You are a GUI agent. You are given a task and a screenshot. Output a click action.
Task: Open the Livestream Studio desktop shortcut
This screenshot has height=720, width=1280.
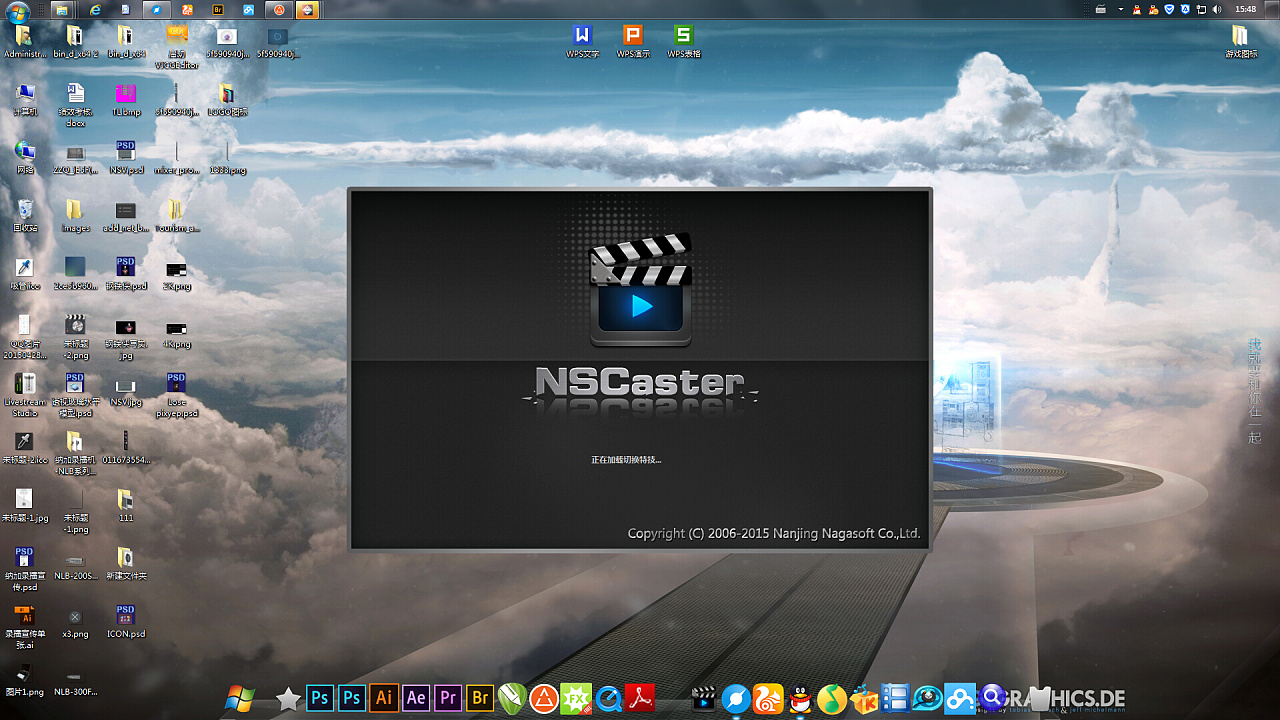click(x=25, y=394)
